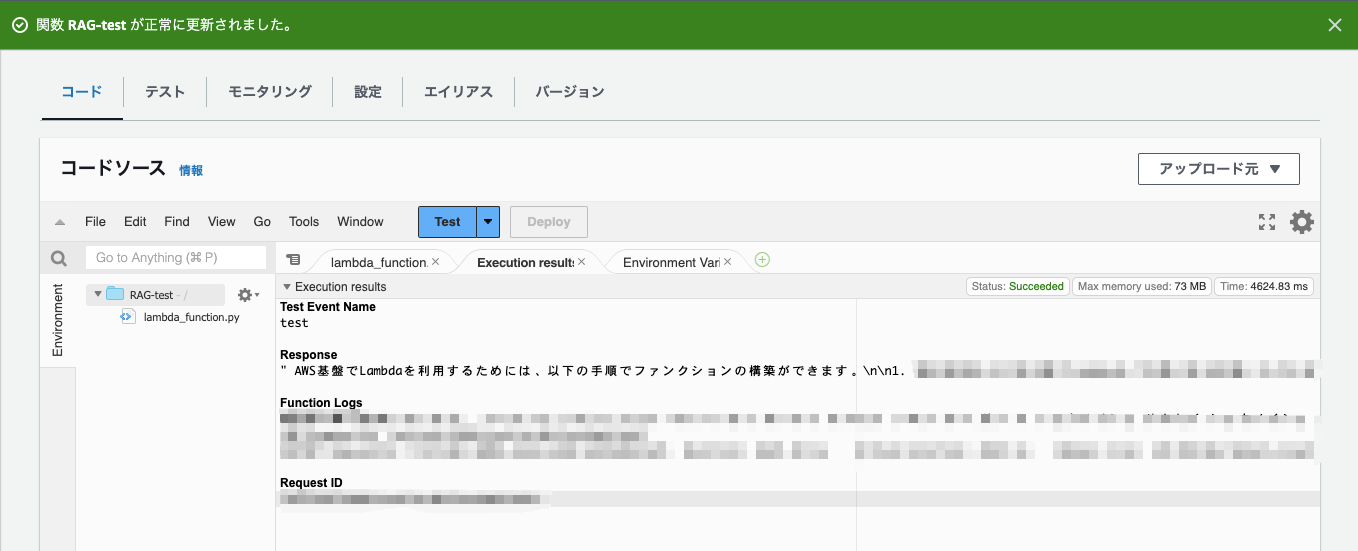The image size is (1358, 551).
Task: Click the Function Logs heading
Action: pyautogui.click(x=320, y=403)
